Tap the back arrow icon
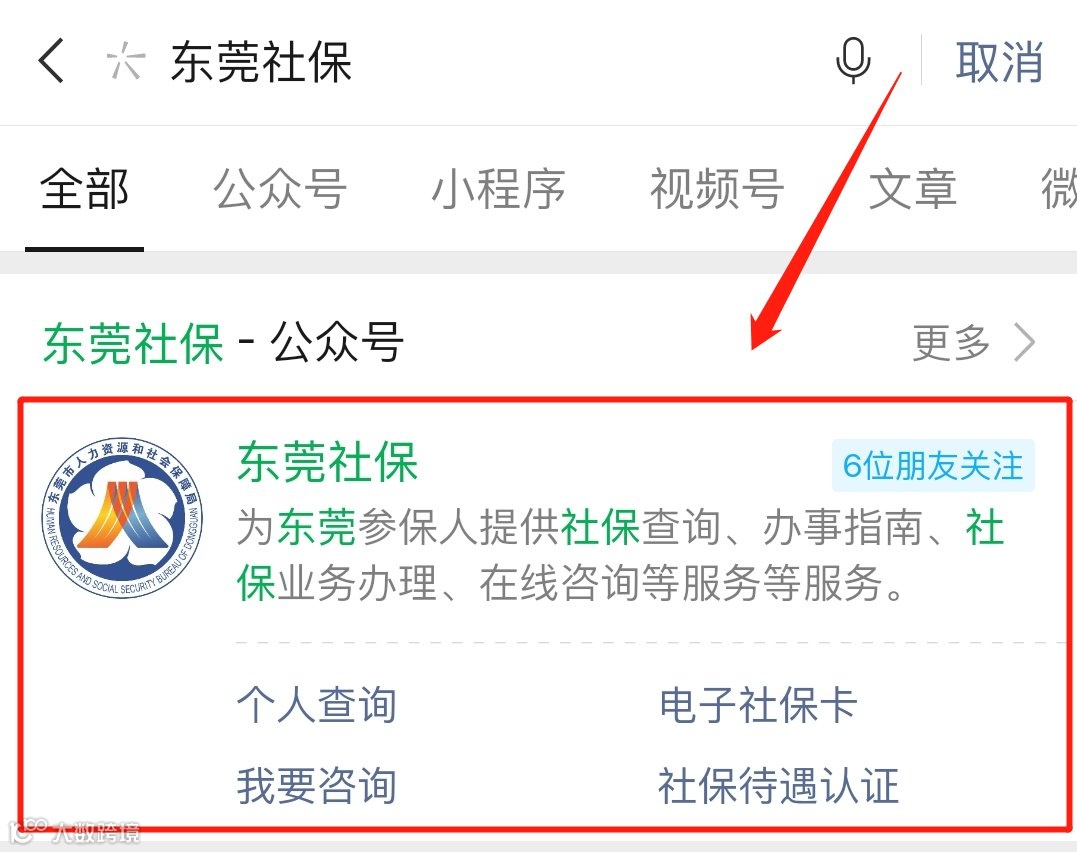This screenshot has height=852, width=1077. point(52,60)
